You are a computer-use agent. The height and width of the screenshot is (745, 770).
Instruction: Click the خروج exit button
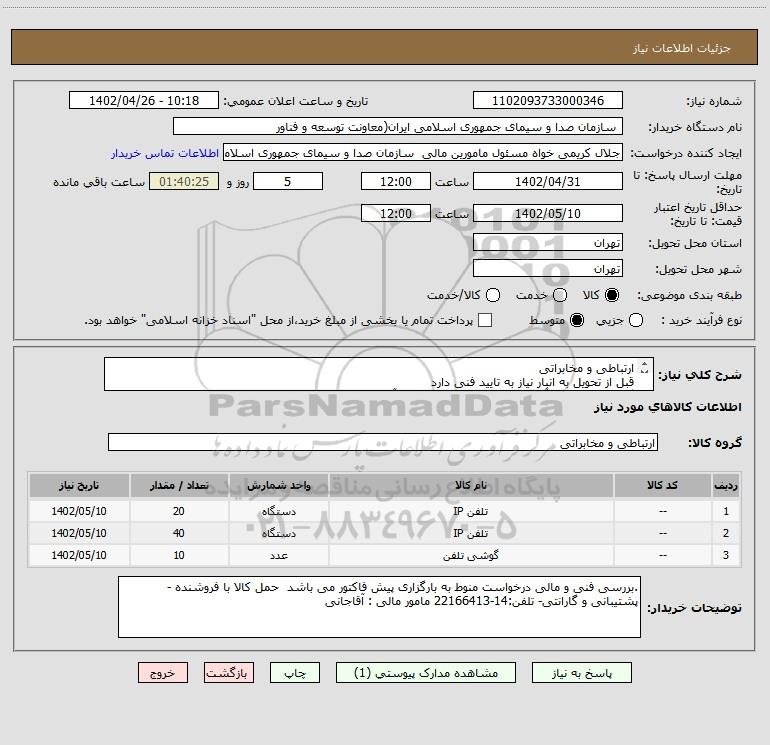tap(163, 673)
